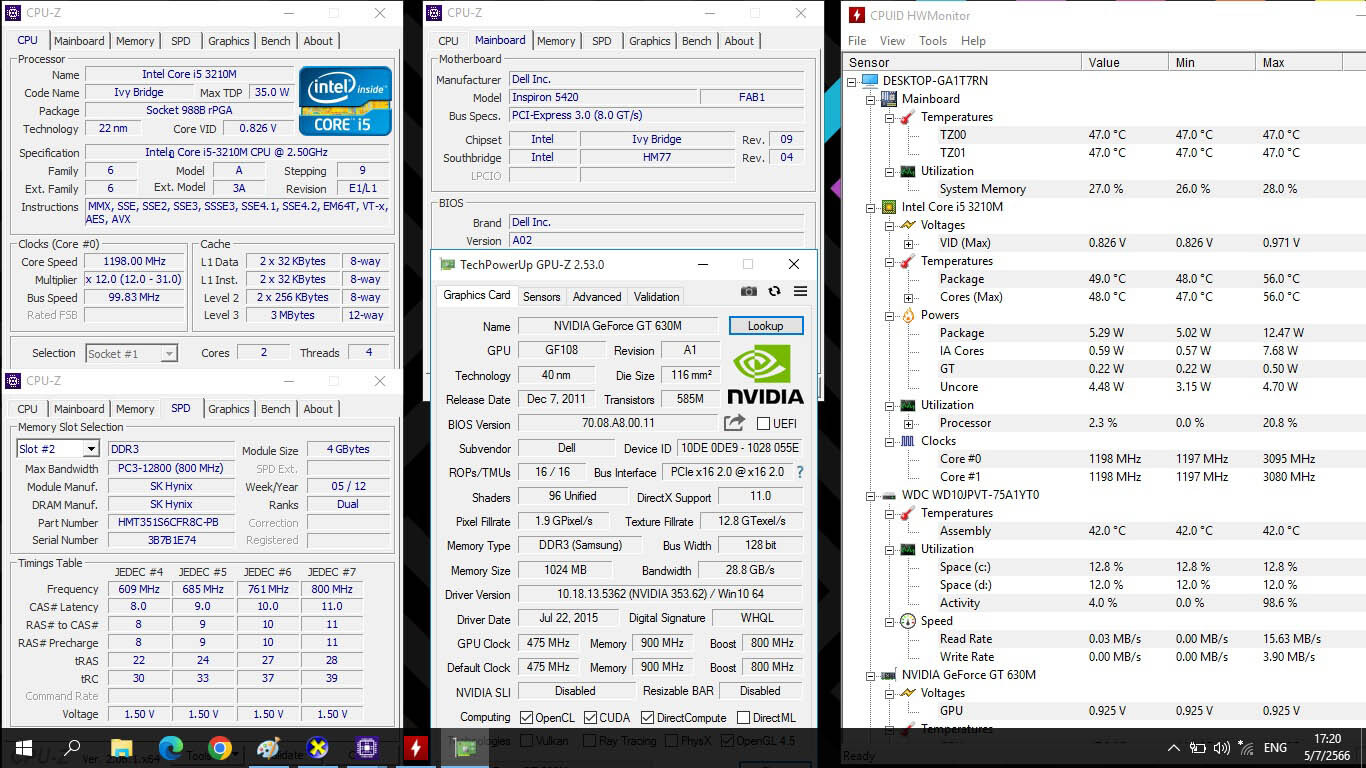Collapse the NVIDIA GeForce GT 630M node
1366x768 pixels.
[x=871, y=675]
